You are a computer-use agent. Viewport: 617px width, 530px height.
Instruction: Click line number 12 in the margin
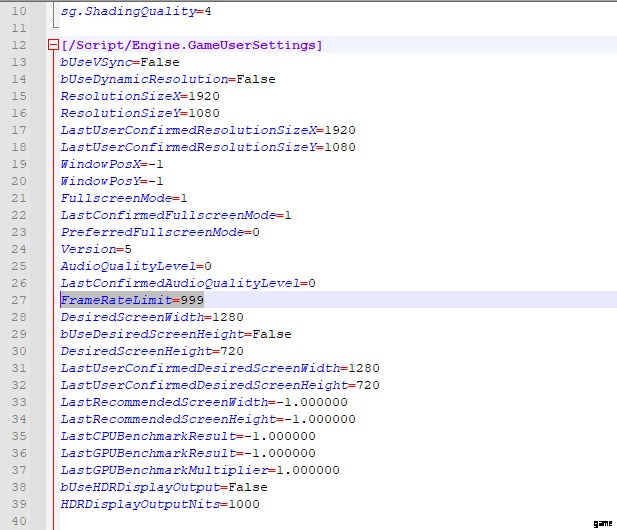click(20, 46)
